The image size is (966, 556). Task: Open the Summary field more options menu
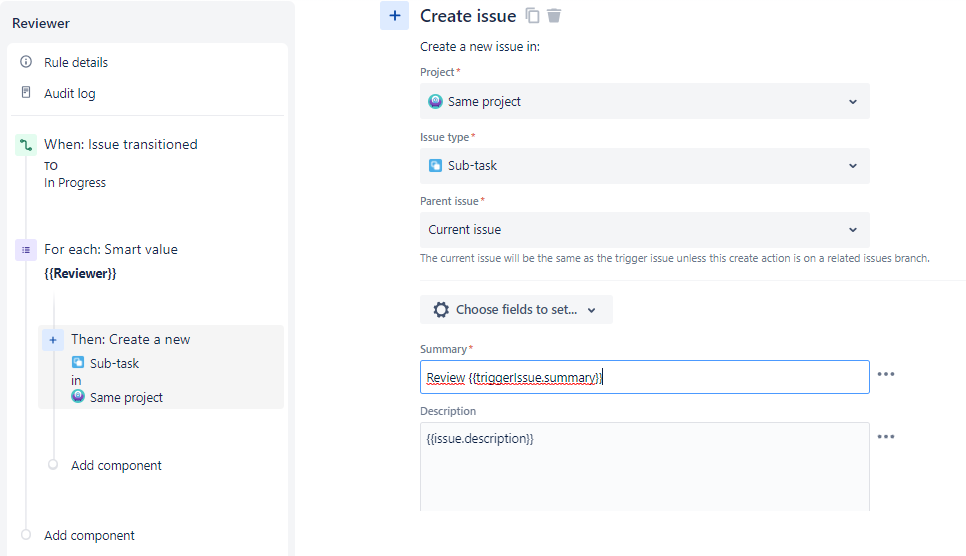click(886, 374)
